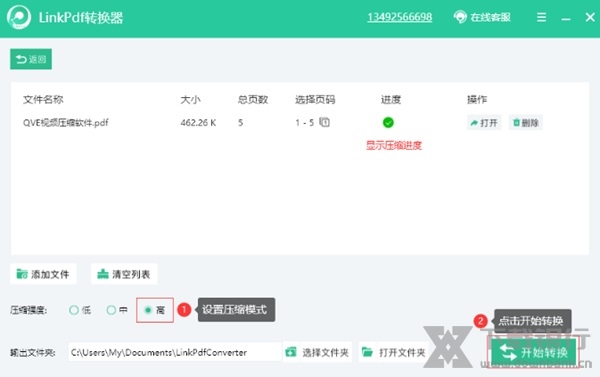Start conversion with 开始转换 button
The width and height of the screenshot is (600, 377).
coord(534,352)
